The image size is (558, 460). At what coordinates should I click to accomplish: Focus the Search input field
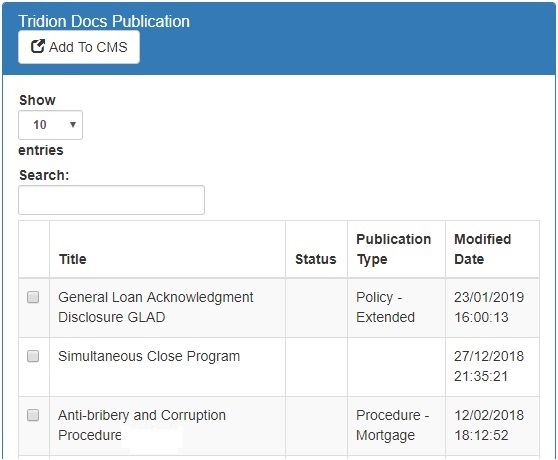[x=111, y=200]
